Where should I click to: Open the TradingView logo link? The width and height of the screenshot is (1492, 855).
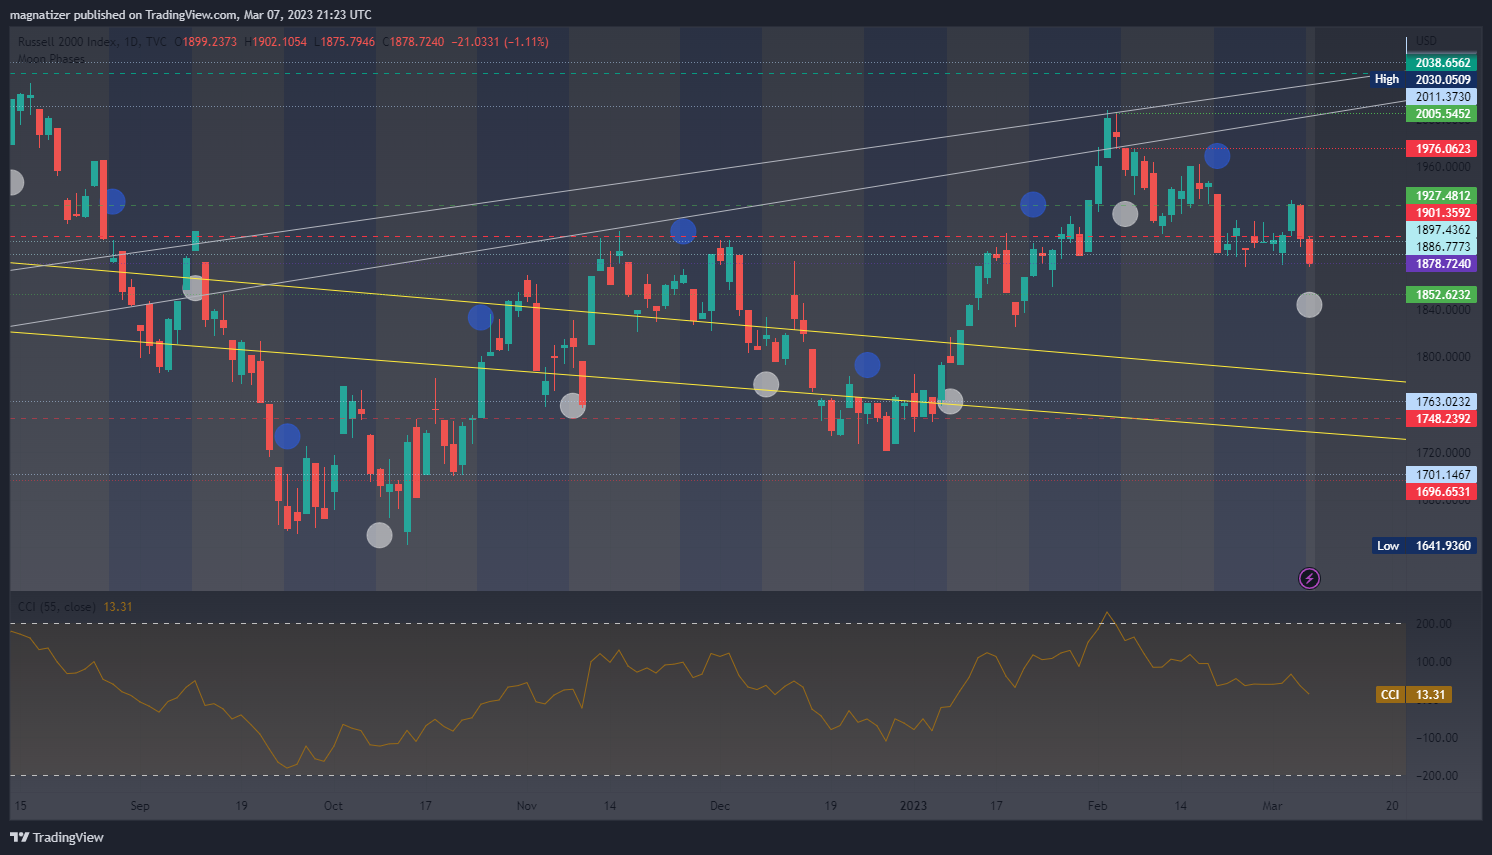tap(57, 837)
